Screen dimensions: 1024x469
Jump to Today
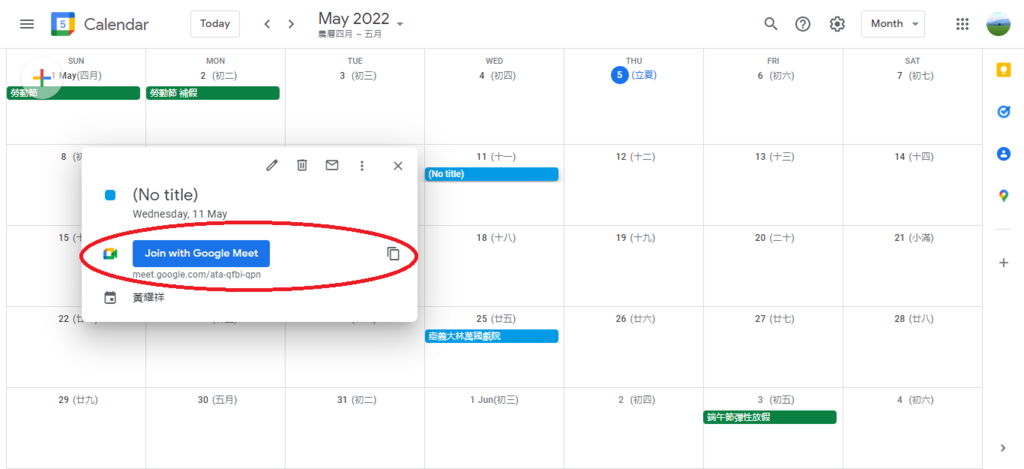pos(215,24)
